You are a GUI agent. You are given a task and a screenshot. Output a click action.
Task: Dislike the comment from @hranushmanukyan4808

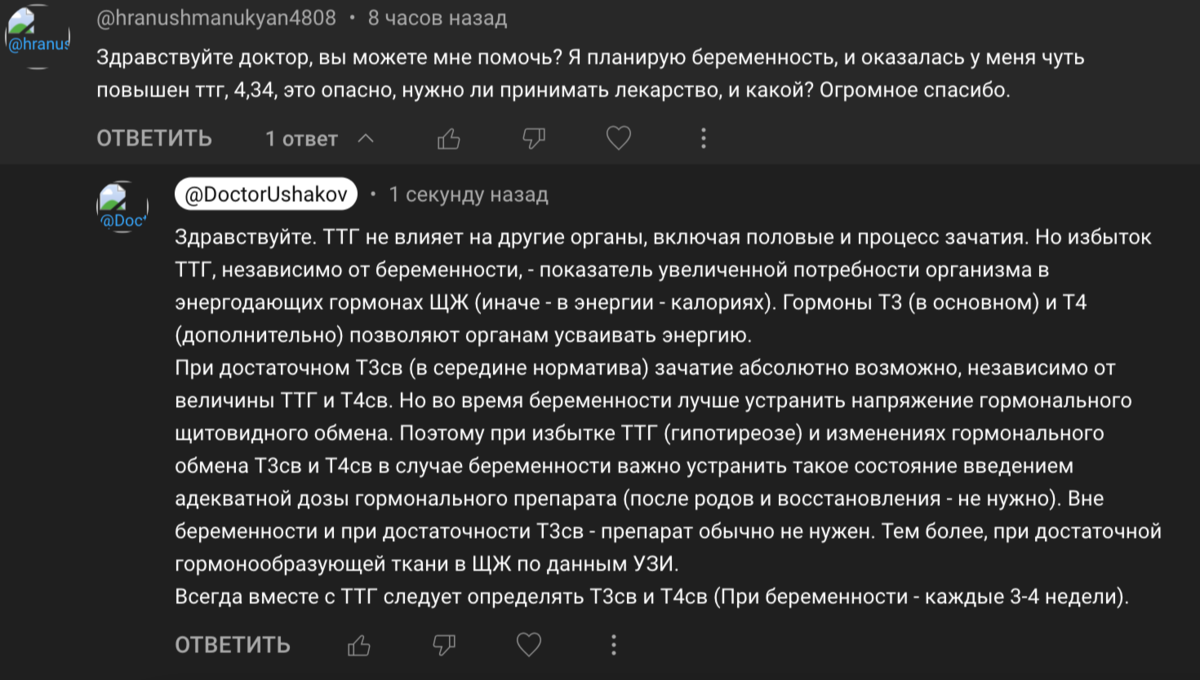tap(533, 139)
